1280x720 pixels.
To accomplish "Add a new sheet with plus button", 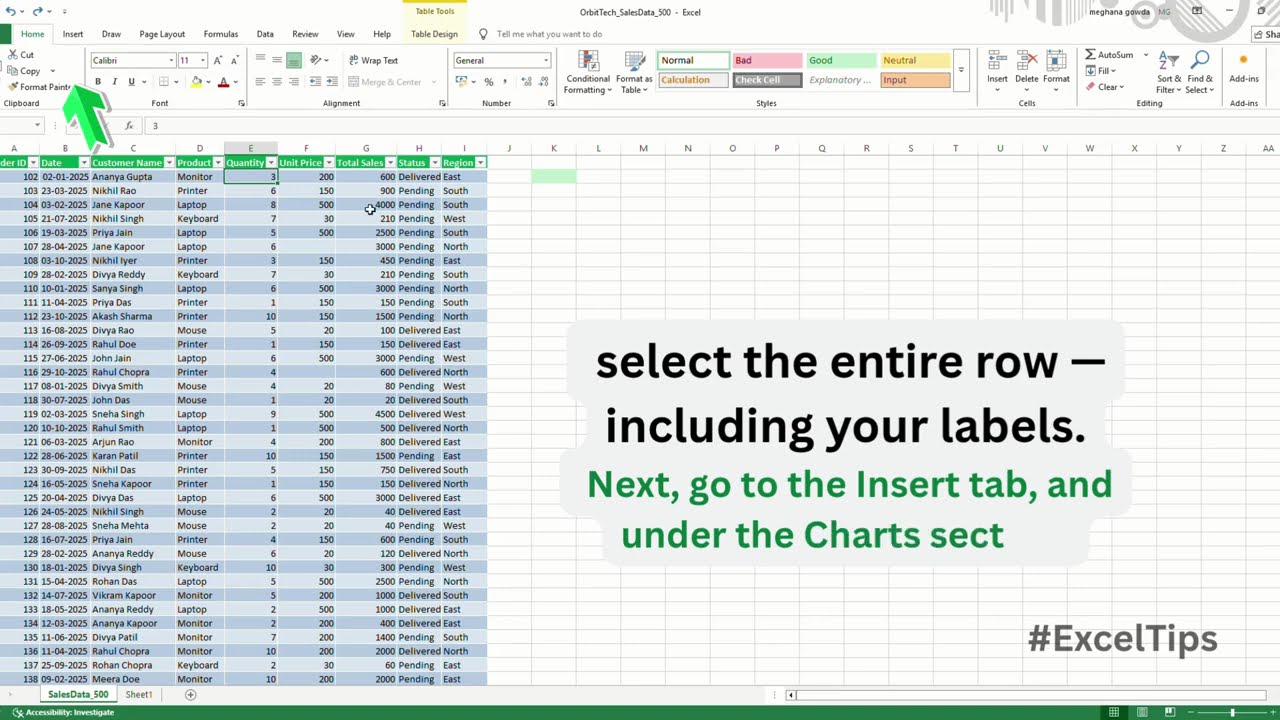I will coord(190,694).
